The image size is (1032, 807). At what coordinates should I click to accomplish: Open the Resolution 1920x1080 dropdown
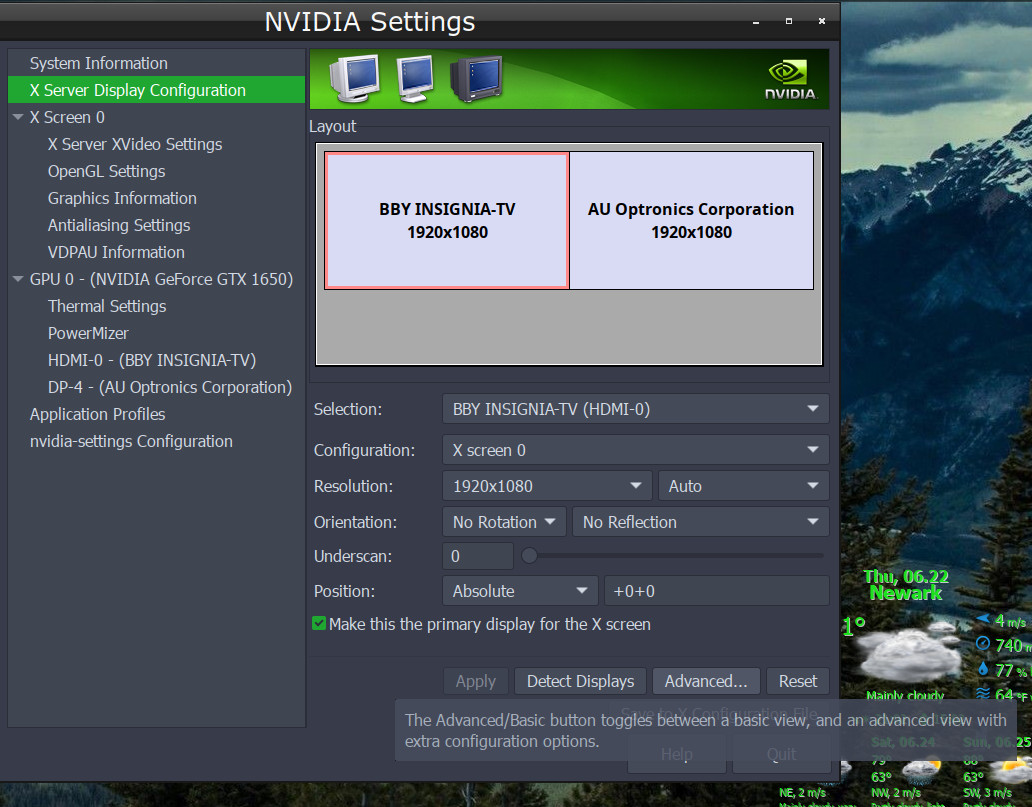pyautogui.click(x=547, y=486)
